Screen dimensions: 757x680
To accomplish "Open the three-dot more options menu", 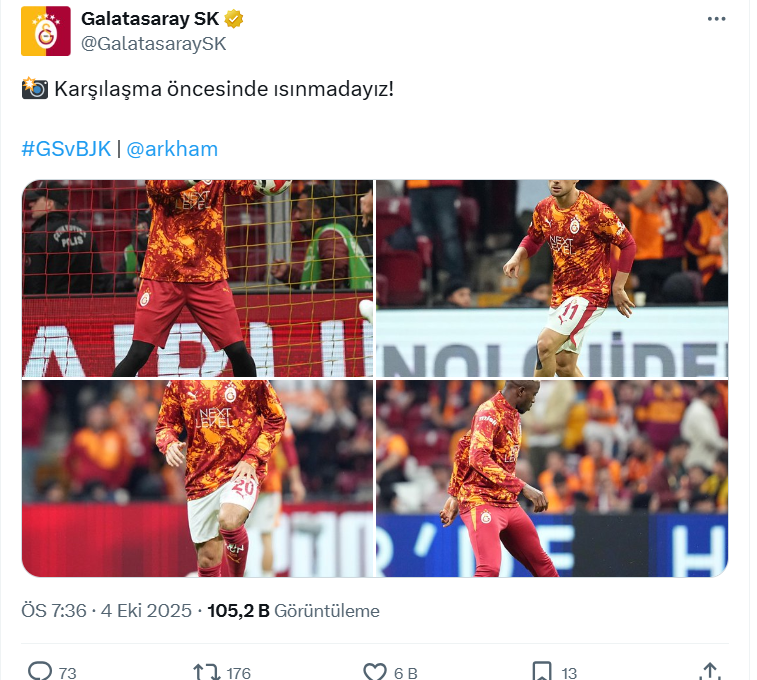I will [x=716, y=19].
